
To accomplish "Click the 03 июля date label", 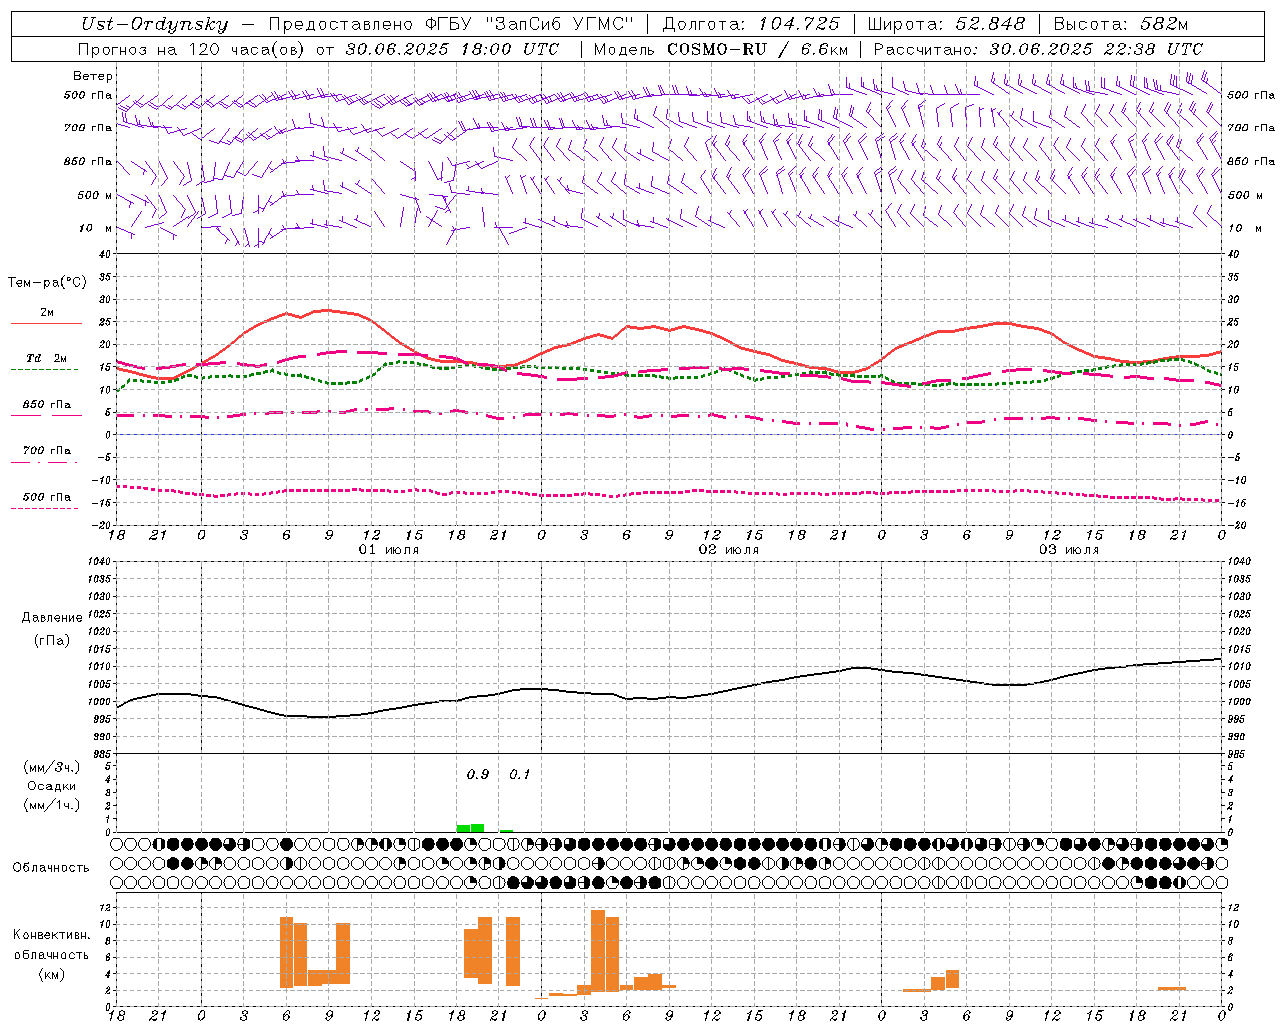I will [x=1069, y=550].
